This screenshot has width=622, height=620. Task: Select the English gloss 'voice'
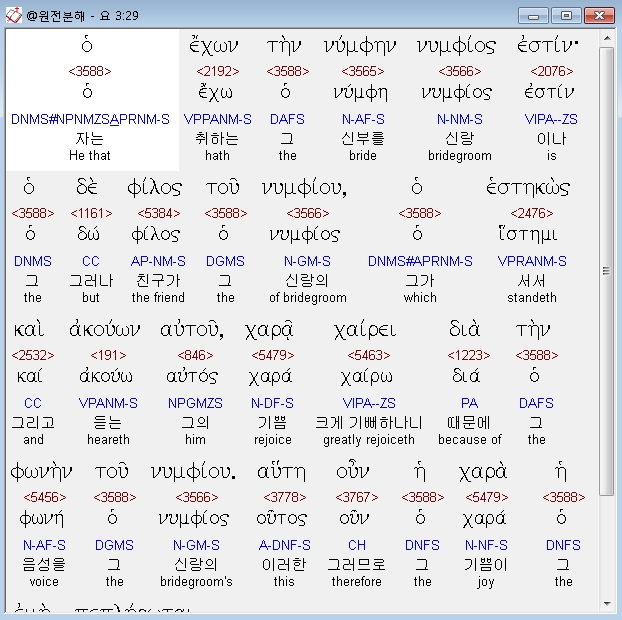point(44,582)
